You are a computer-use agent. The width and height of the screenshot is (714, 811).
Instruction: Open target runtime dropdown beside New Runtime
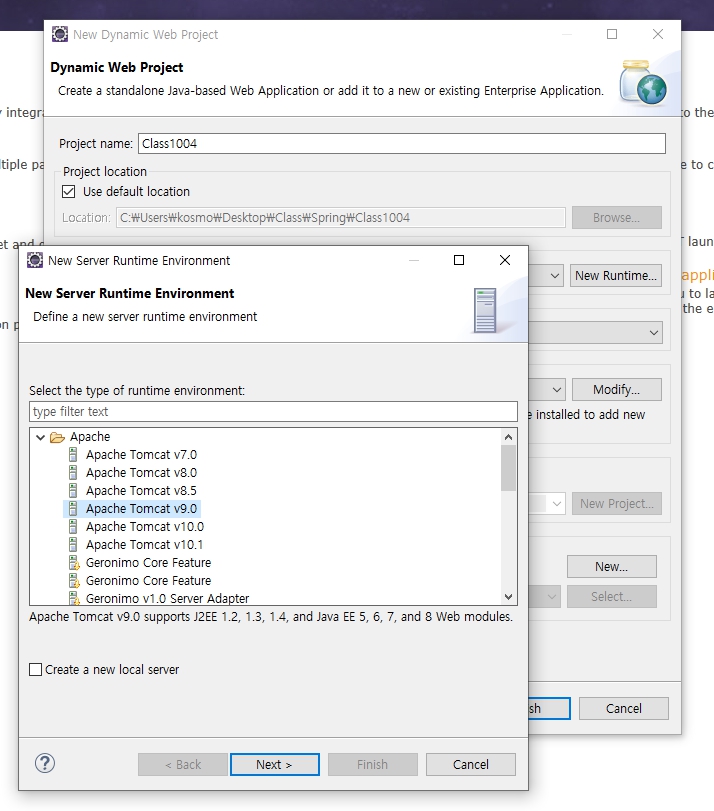[554, 276]
